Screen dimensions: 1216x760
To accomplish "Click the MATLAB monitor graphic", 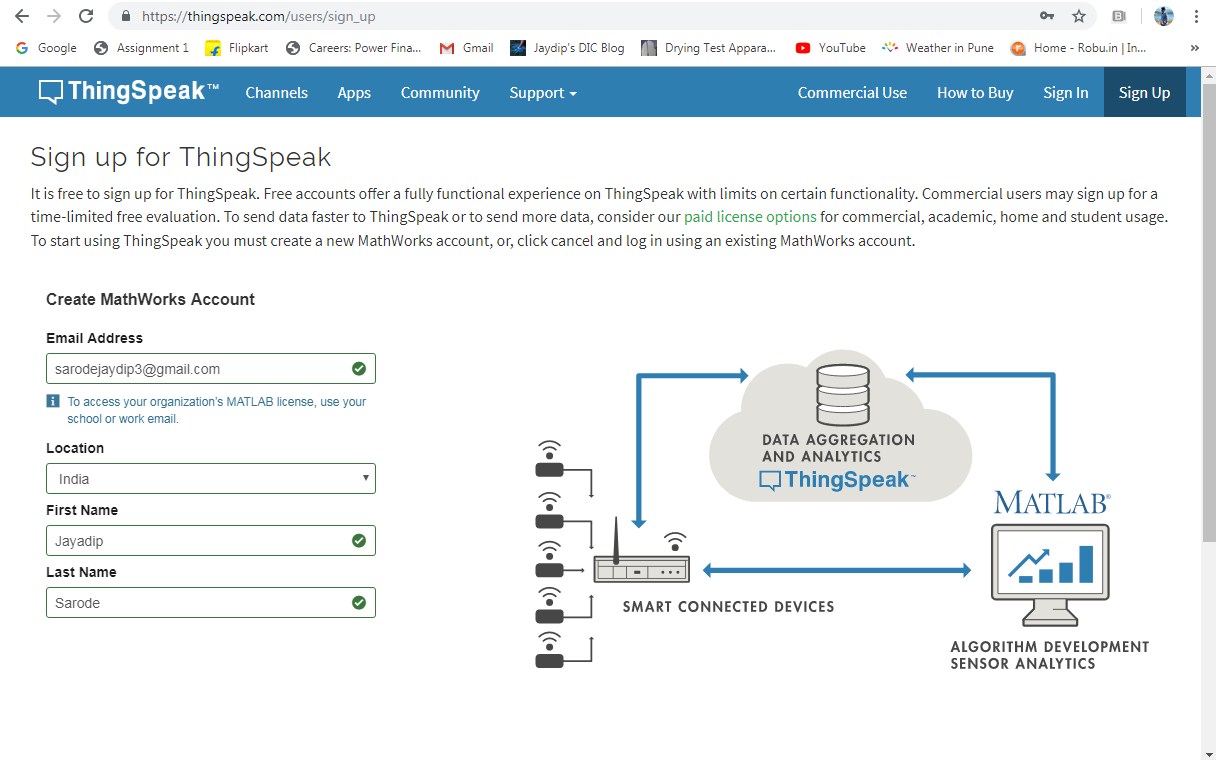I will coord(1050,573).
